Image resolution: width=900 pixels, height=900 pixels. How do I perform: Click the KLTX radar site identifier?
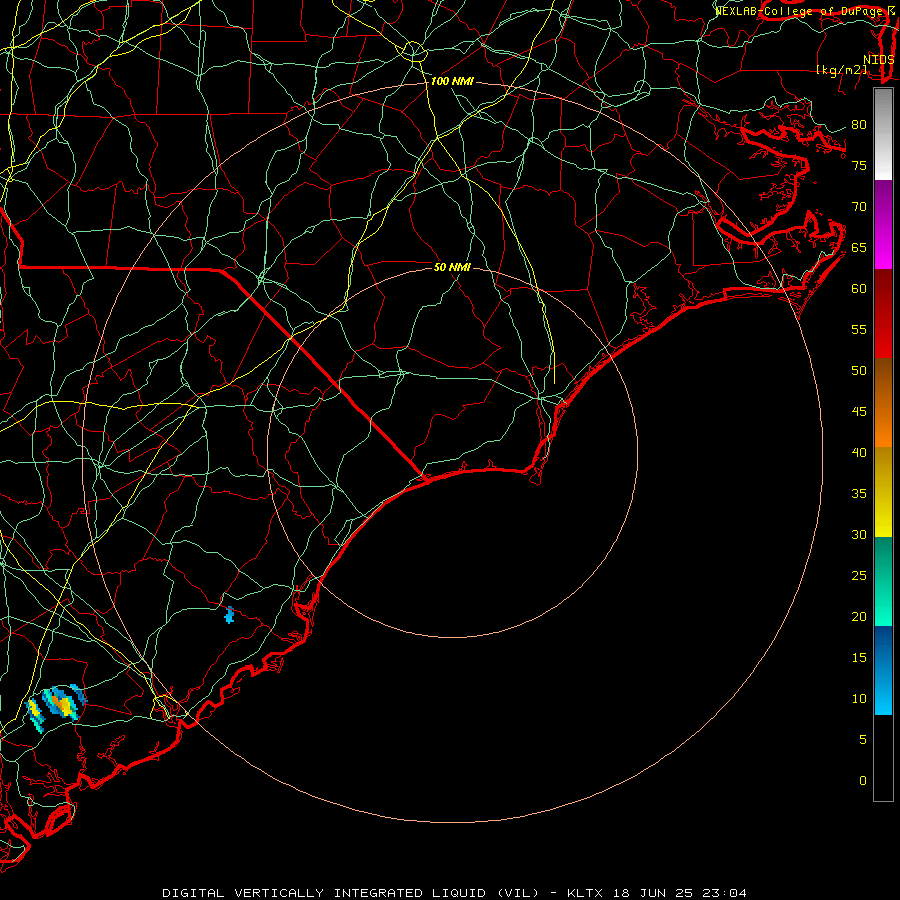[585, 893]
